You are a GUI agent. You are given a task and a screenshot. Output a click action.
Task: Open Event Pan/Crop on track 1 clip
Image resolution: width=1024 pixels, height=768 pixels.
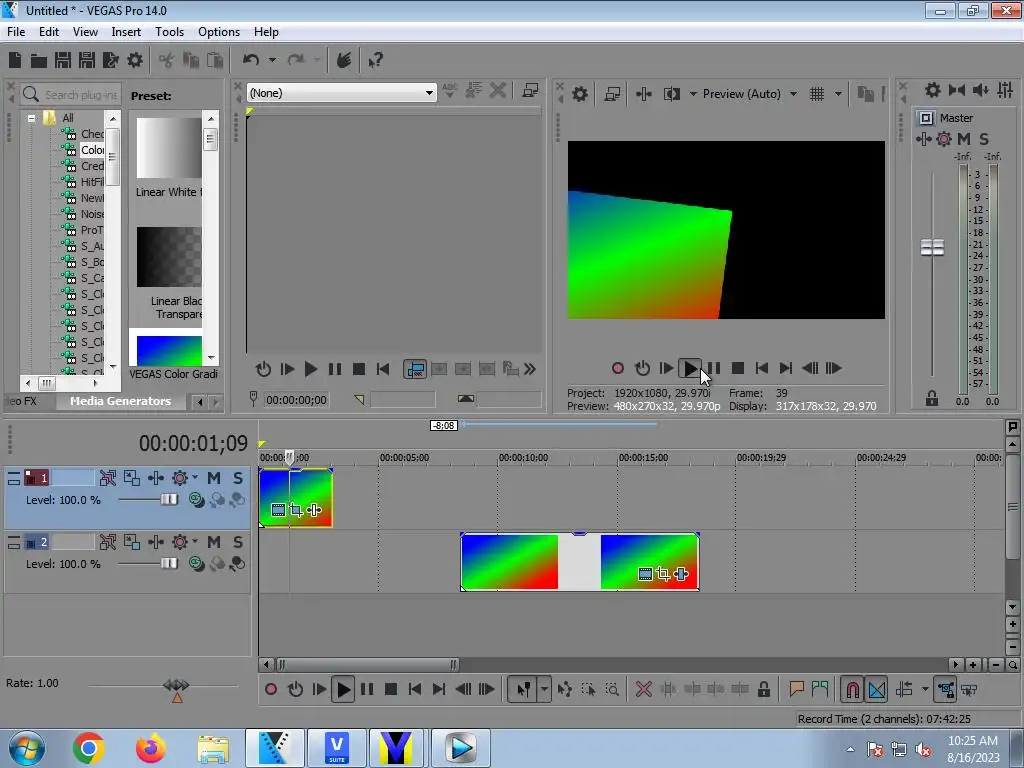point(296,510)
